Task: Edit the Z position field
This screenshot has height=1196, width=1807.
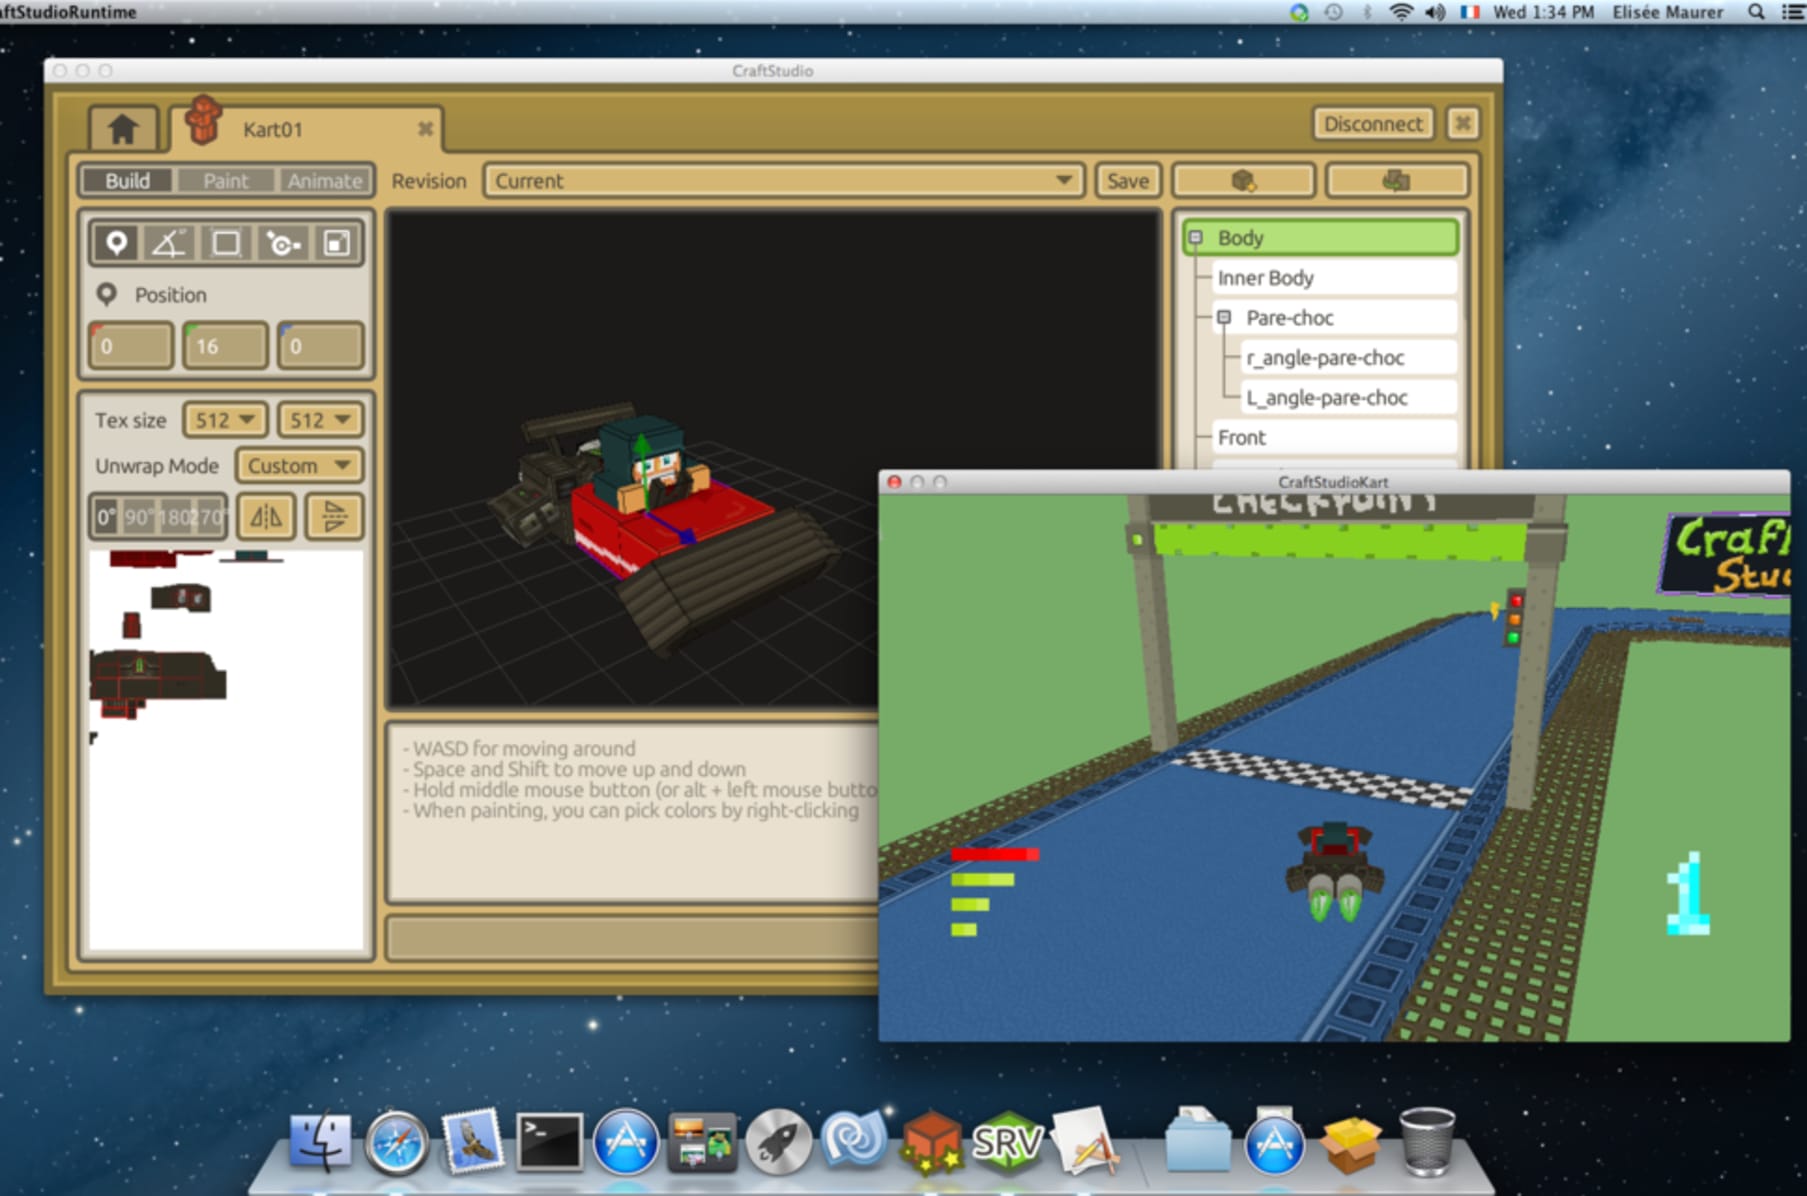Action: 320,346
